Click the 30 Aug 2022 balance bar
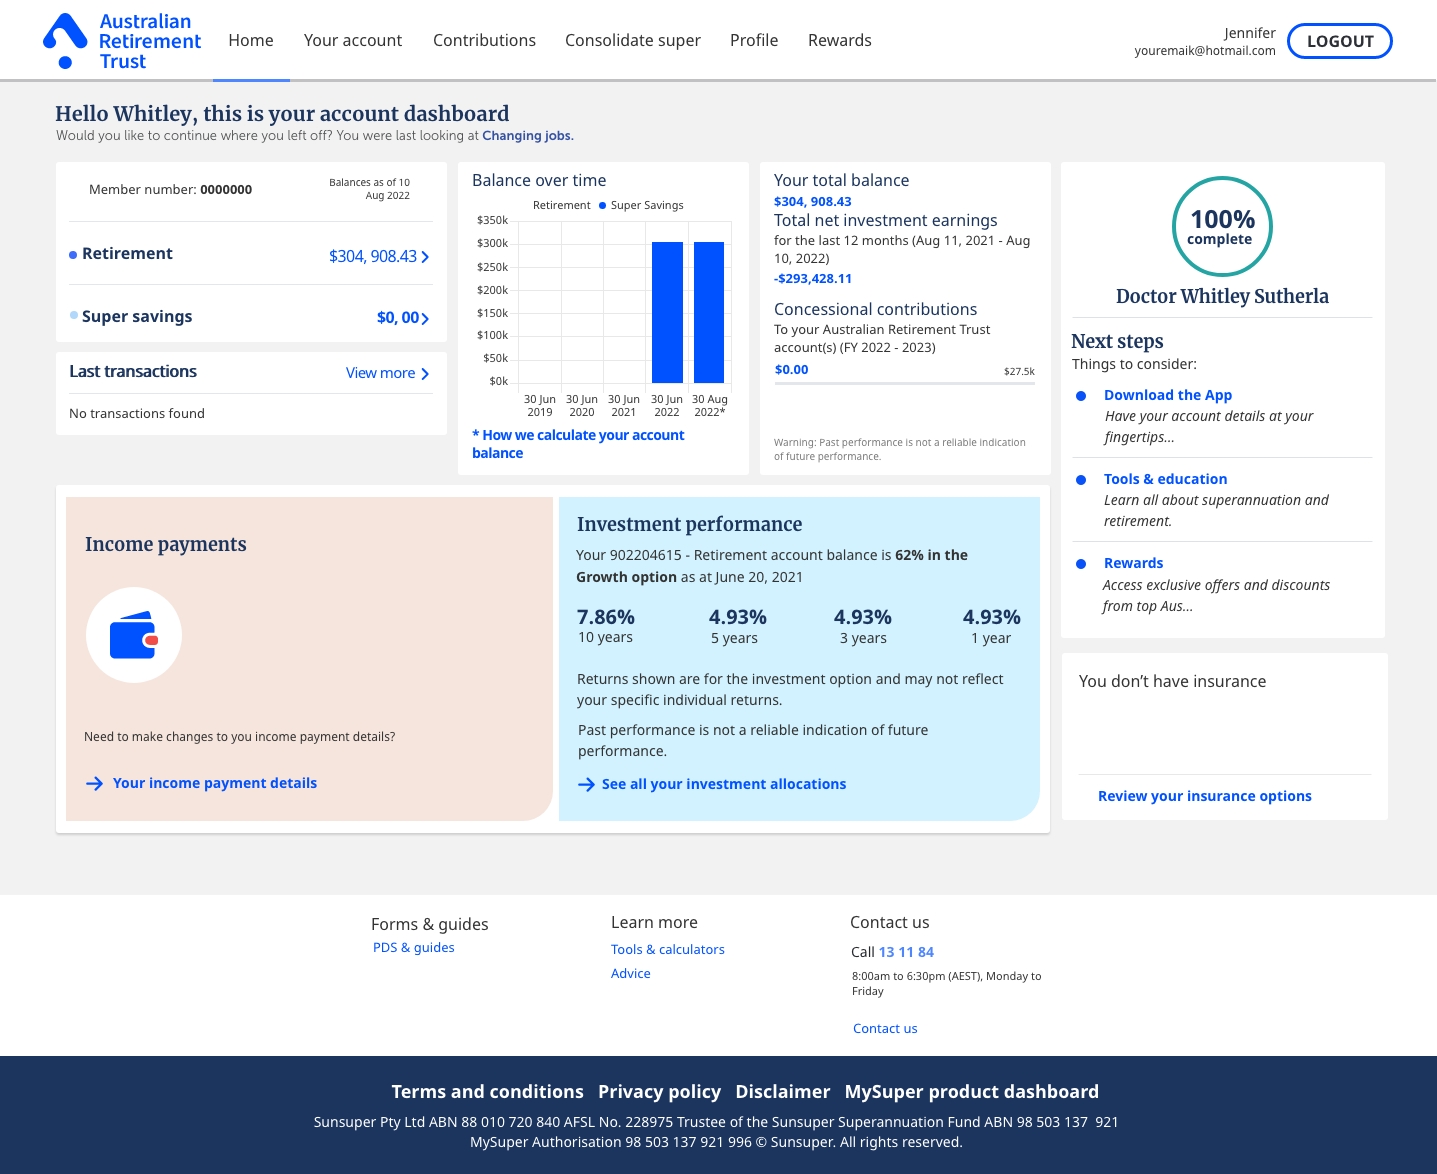 (709, 312)
